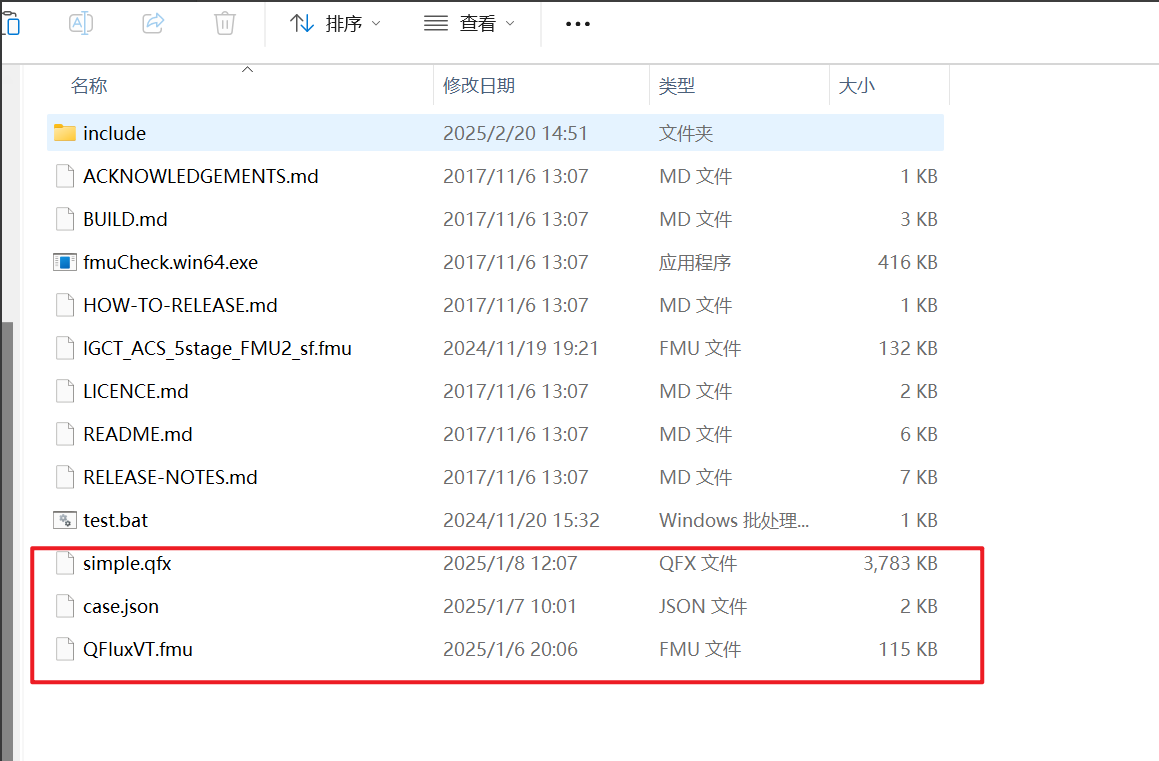1159x761 pixels.
Task: Click the RELEASE-NOTES.md file icon
Action: [x=65, y=477]
